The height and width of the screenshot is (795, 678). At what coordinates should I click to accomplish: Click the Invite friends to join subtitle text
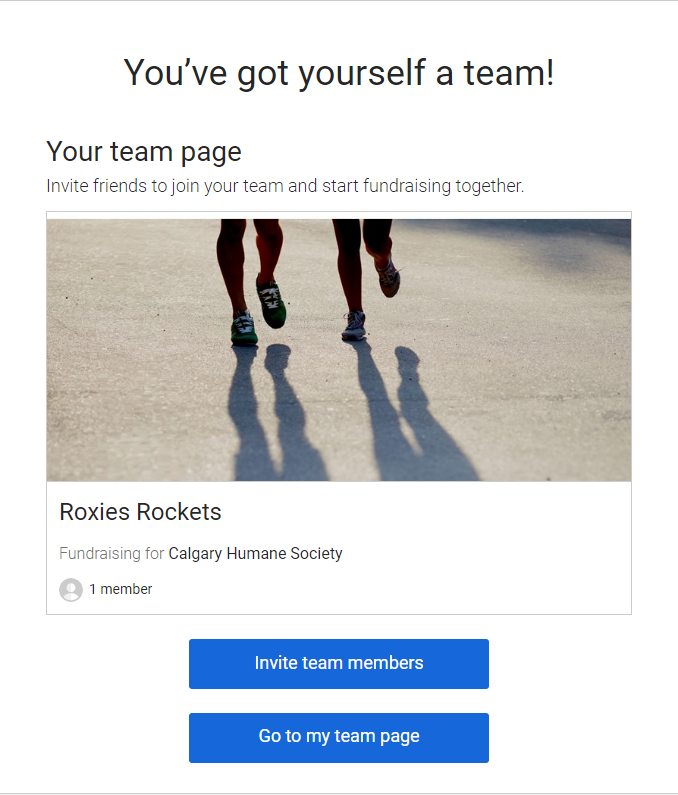(285, 186)
